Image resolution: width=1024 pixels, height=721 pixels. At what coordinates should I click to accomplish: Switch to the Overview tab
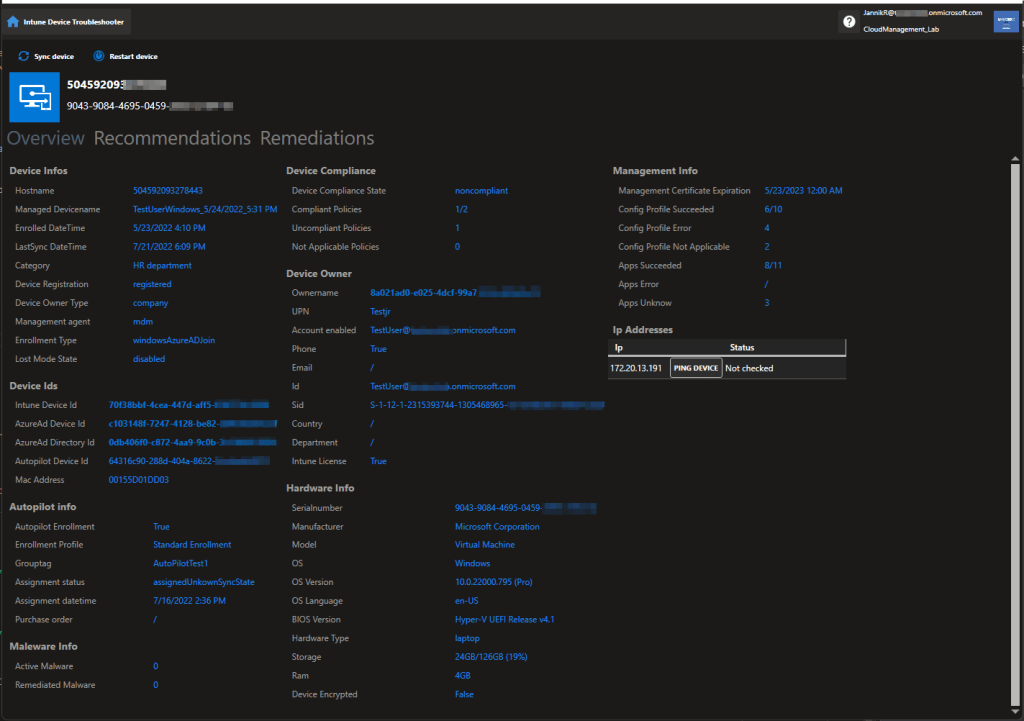46,139
